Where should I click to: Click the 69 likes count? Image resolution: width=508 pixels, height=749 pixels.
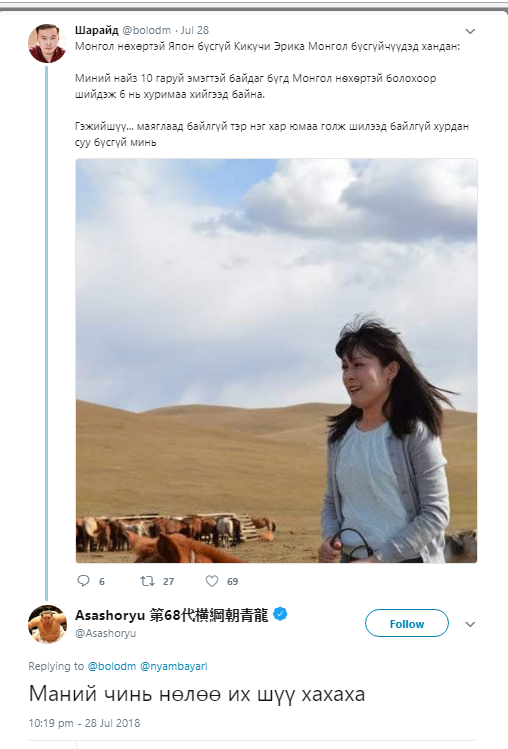pyautogui.click(x=232, y=581)
